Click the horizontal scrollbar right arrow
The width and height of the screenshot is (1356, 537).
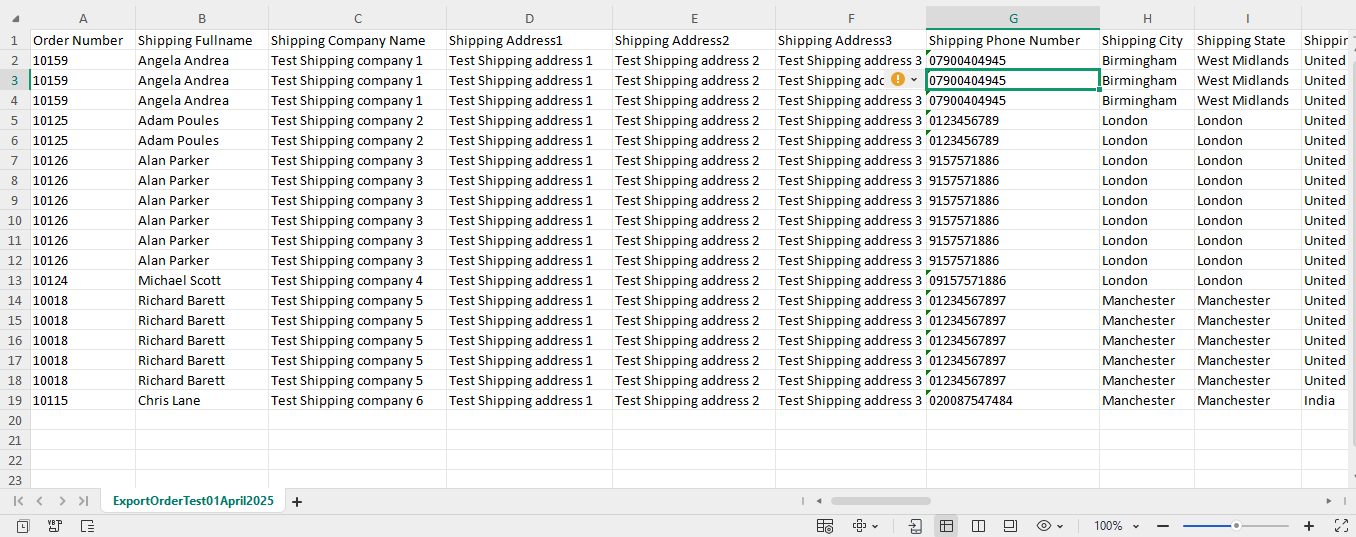pyautogui.click(x=1329, y=501)
